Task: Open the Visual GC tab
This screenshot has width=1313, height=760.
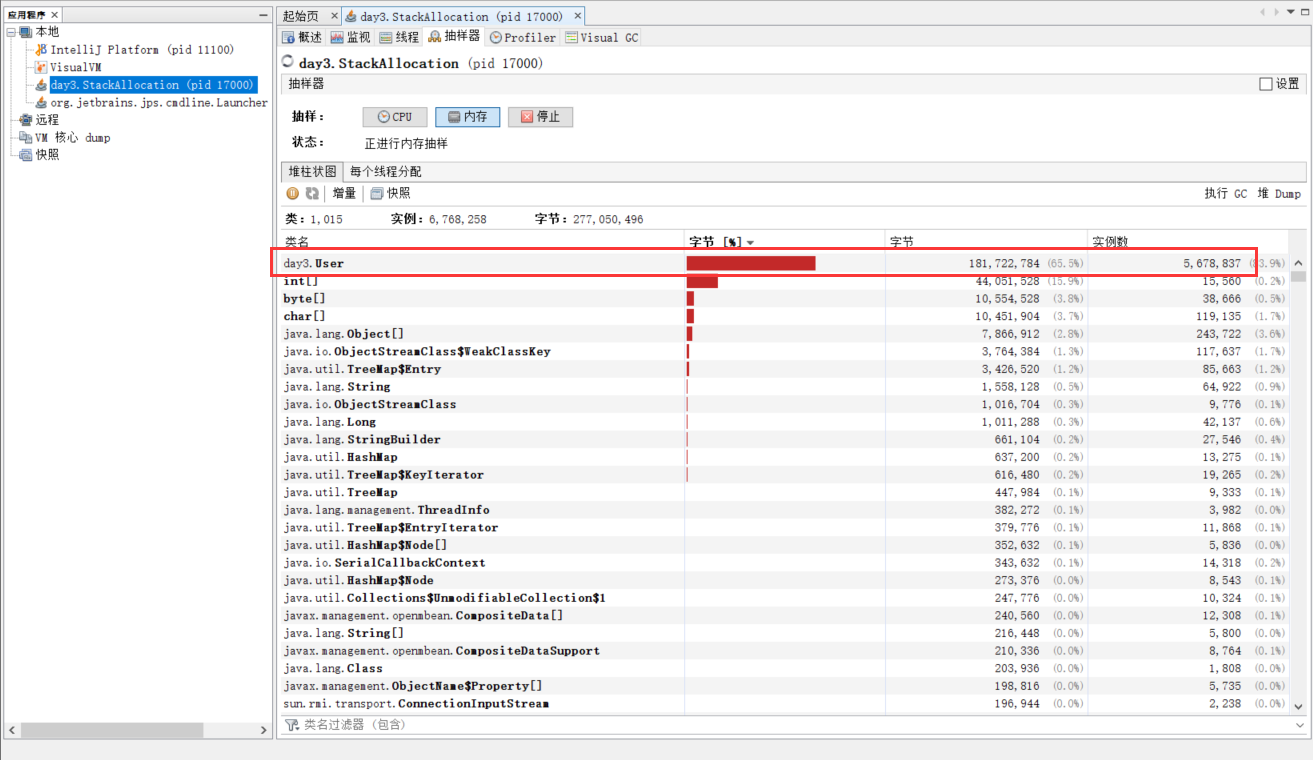Action: click(601, 37)
